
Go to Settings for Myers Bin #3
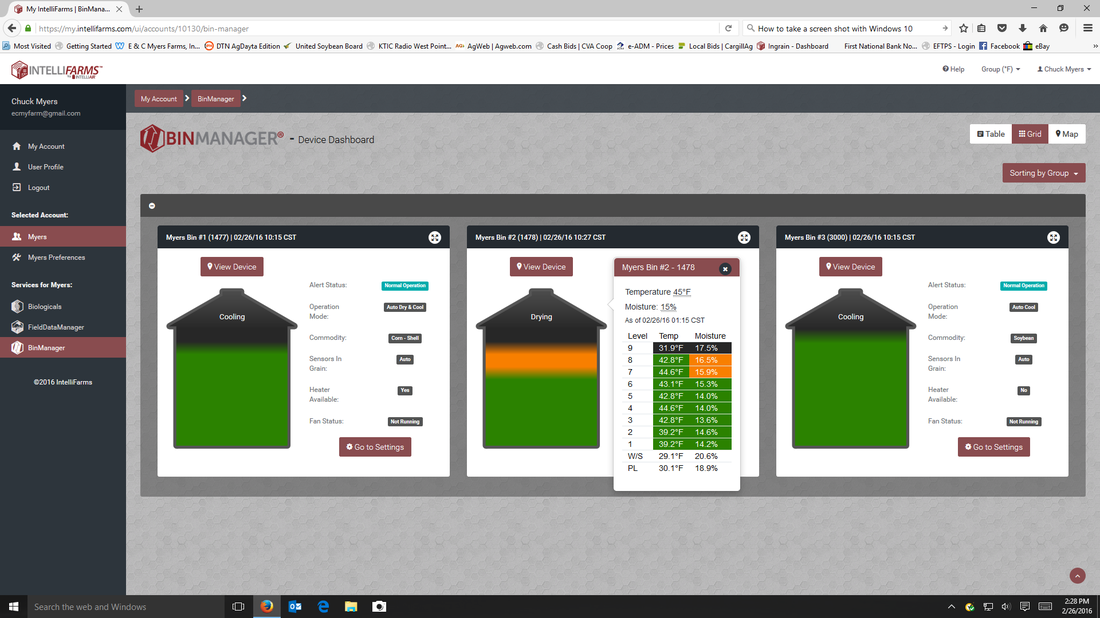pyautogui.click(x=994, y=447)
